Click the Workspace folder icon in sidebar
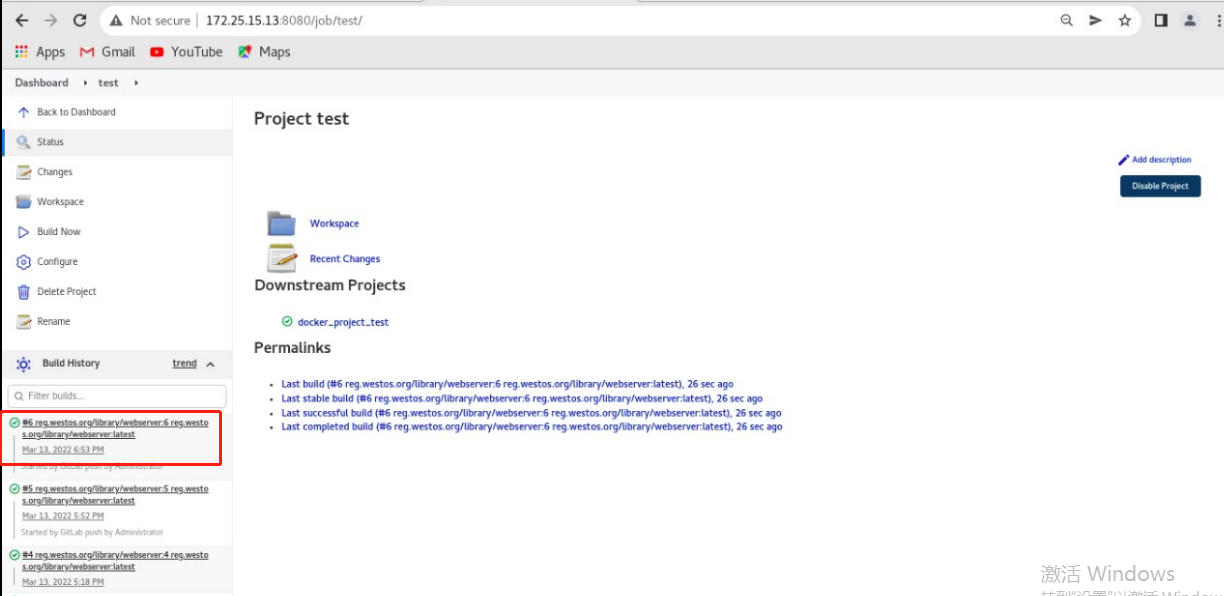Screen dimensions: 1224x596 (24, 202)
